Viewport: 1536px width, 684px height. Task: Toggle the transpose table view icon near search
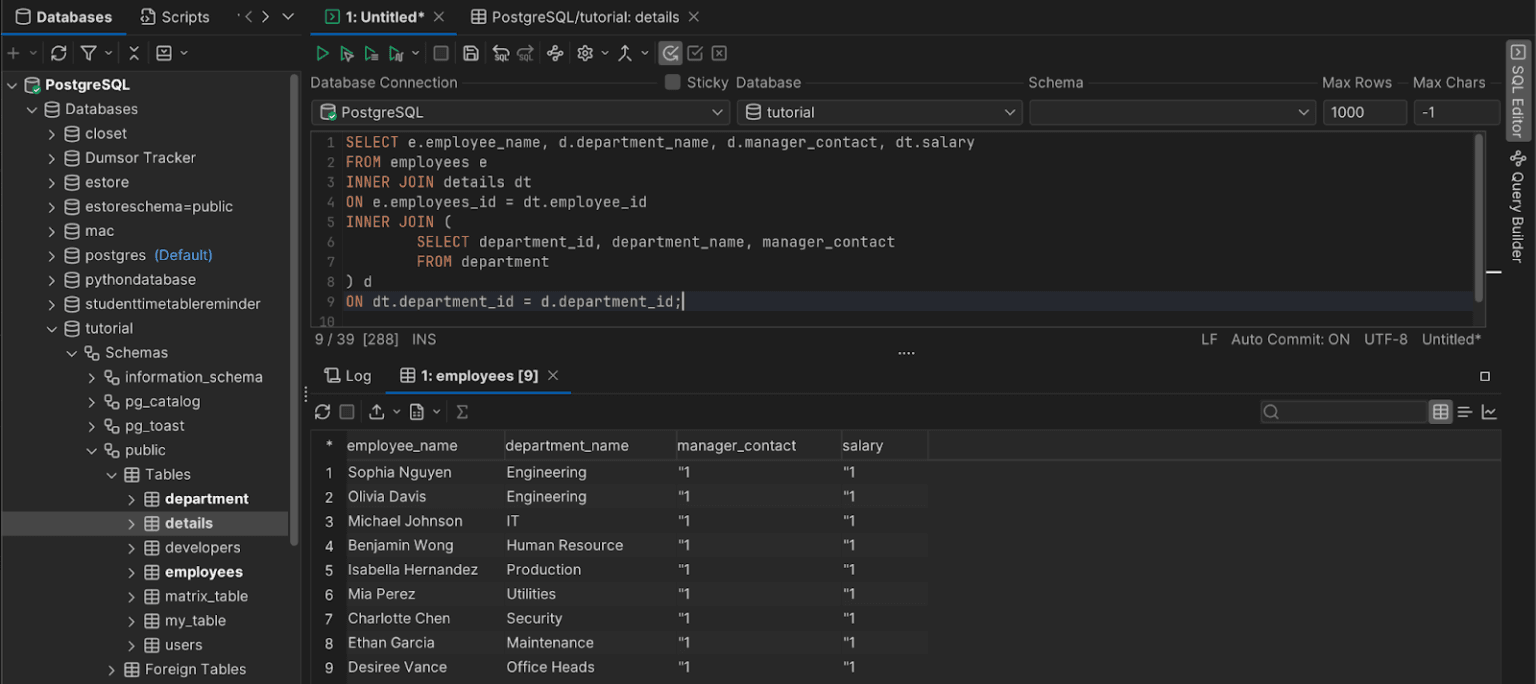click(x=1466, y=411)
